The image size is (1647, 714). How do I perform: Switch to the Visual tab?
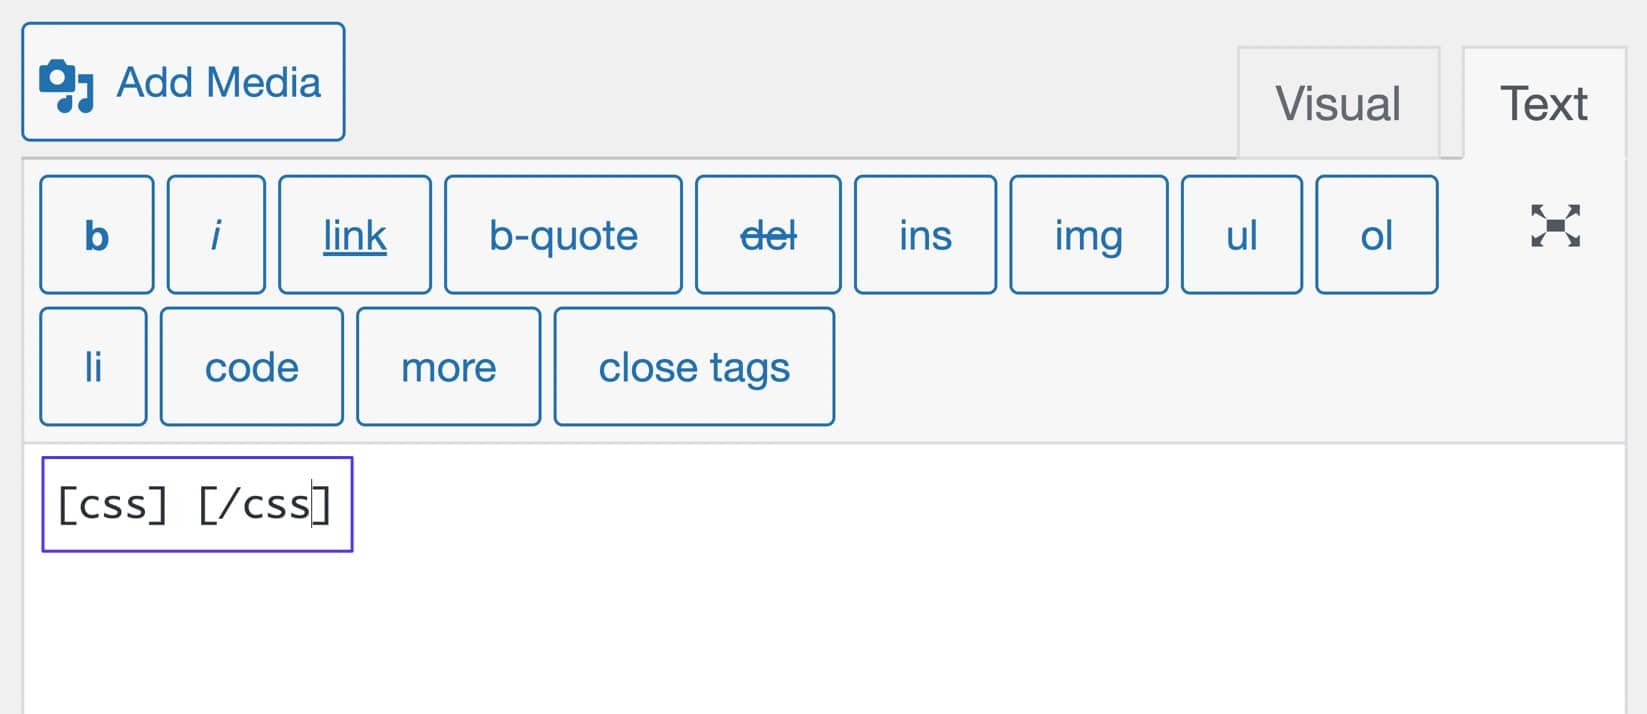tap(1337, 102)
